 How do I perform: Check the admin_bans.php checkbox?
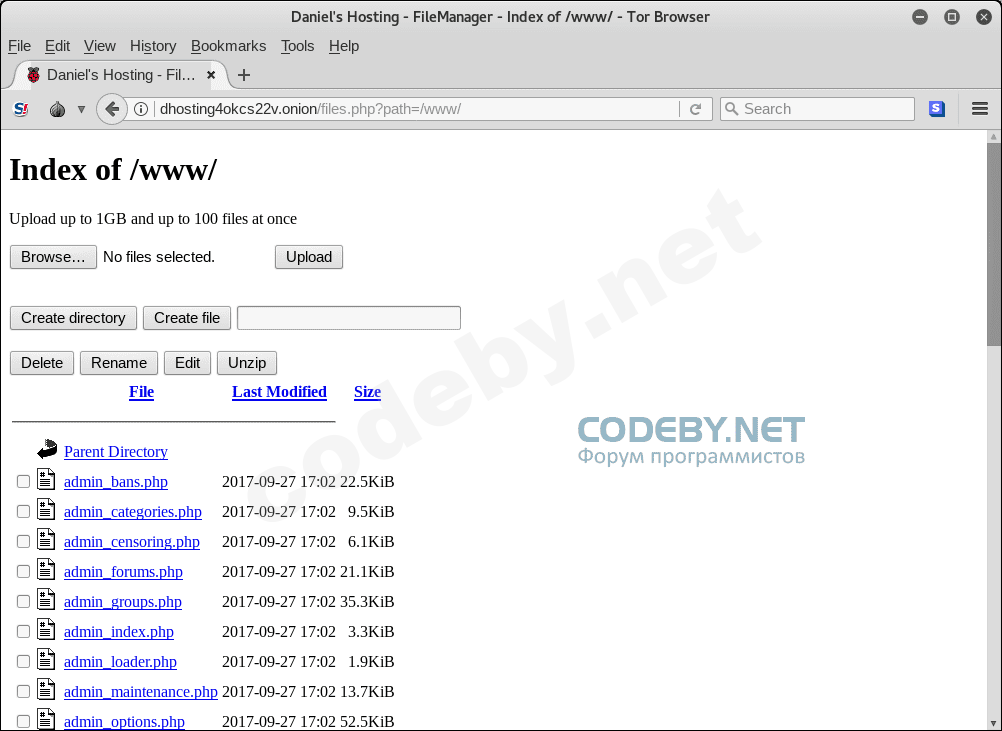[24, 482]
